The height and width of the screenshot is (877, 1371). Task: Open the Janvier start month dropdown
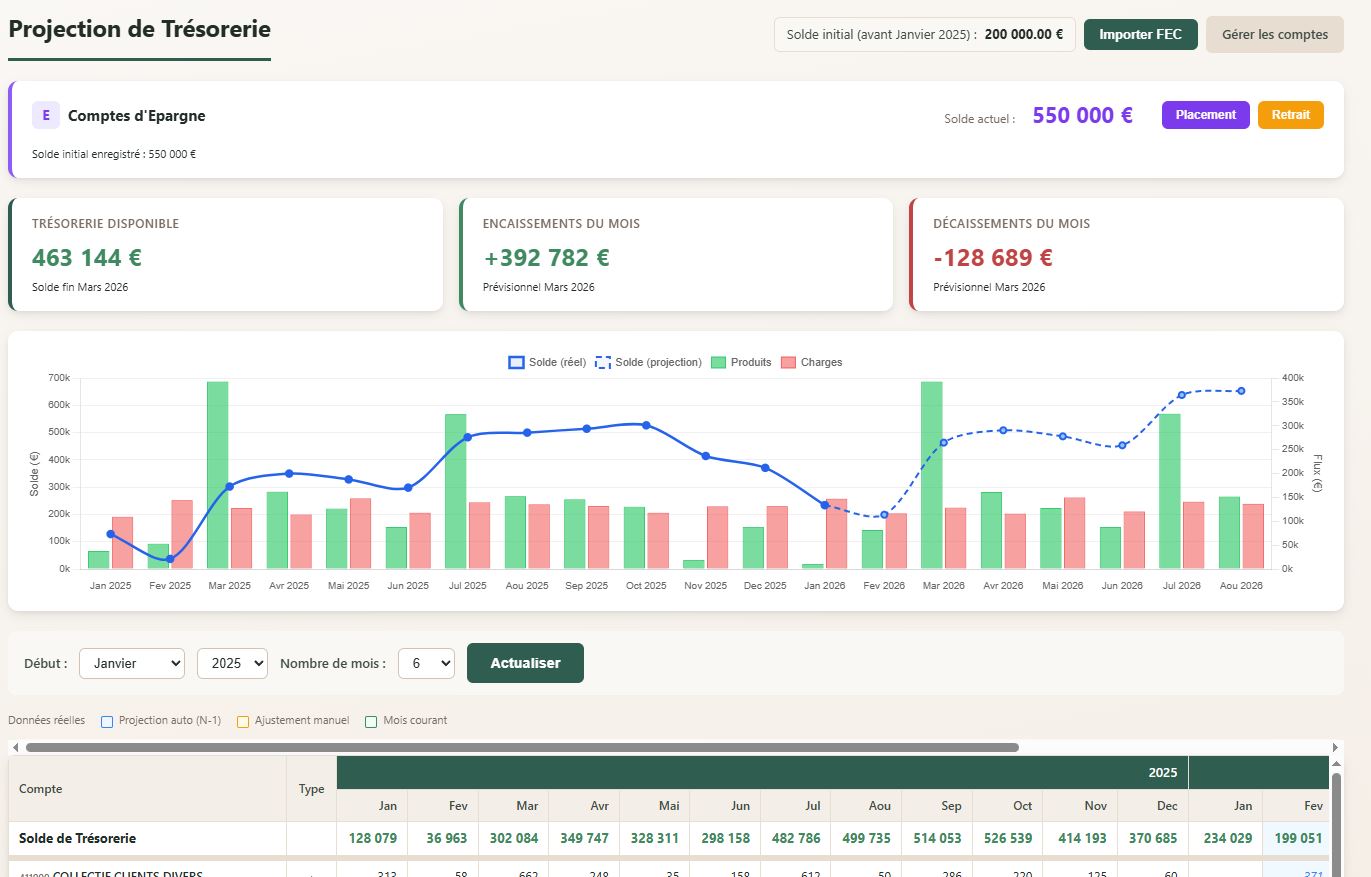132,663
